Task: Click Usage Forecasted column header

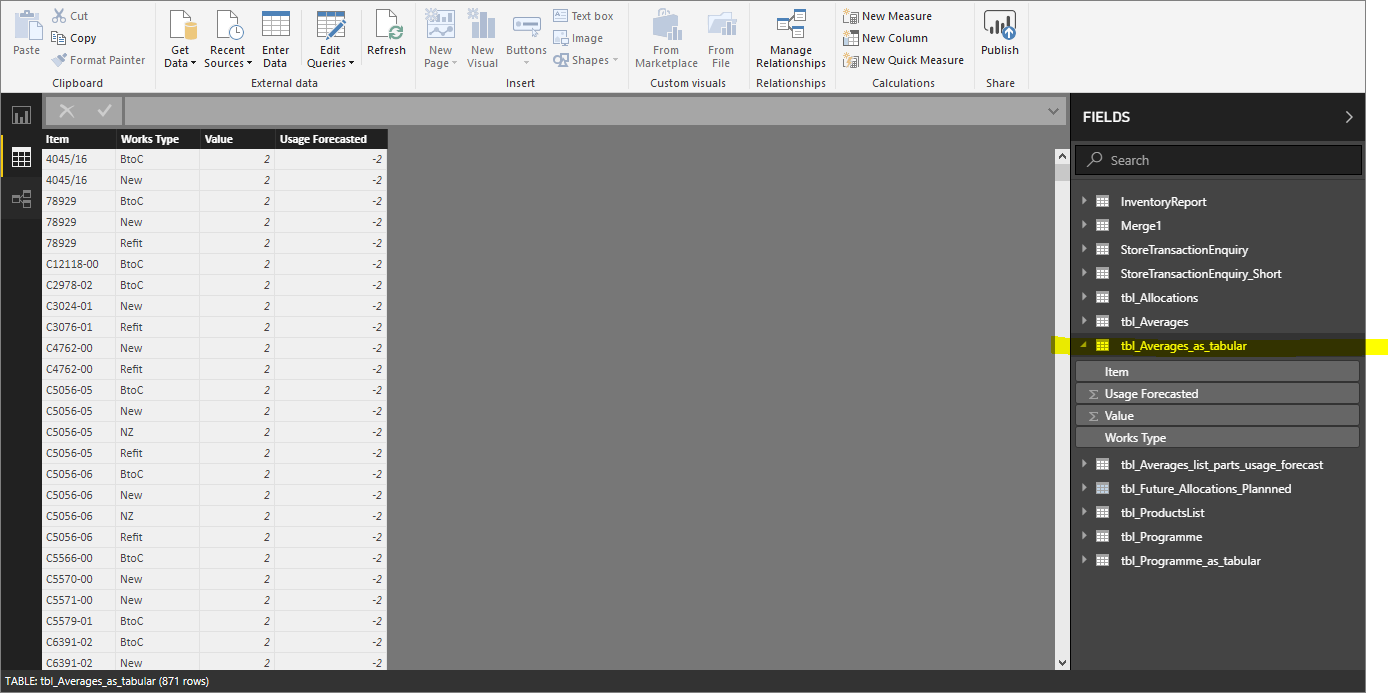Action: (x=331, y=139)
